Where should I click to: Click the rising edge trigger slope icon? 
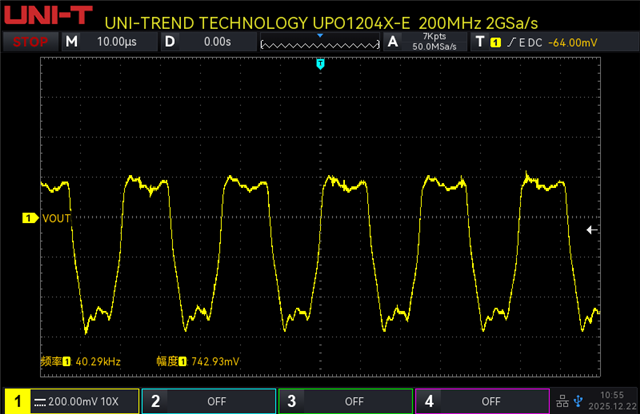point(511,42)
